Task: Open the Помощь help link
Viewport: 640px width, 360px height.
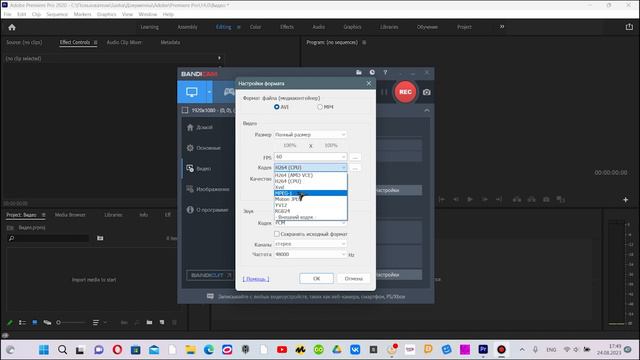Action: tap(256, 279)
